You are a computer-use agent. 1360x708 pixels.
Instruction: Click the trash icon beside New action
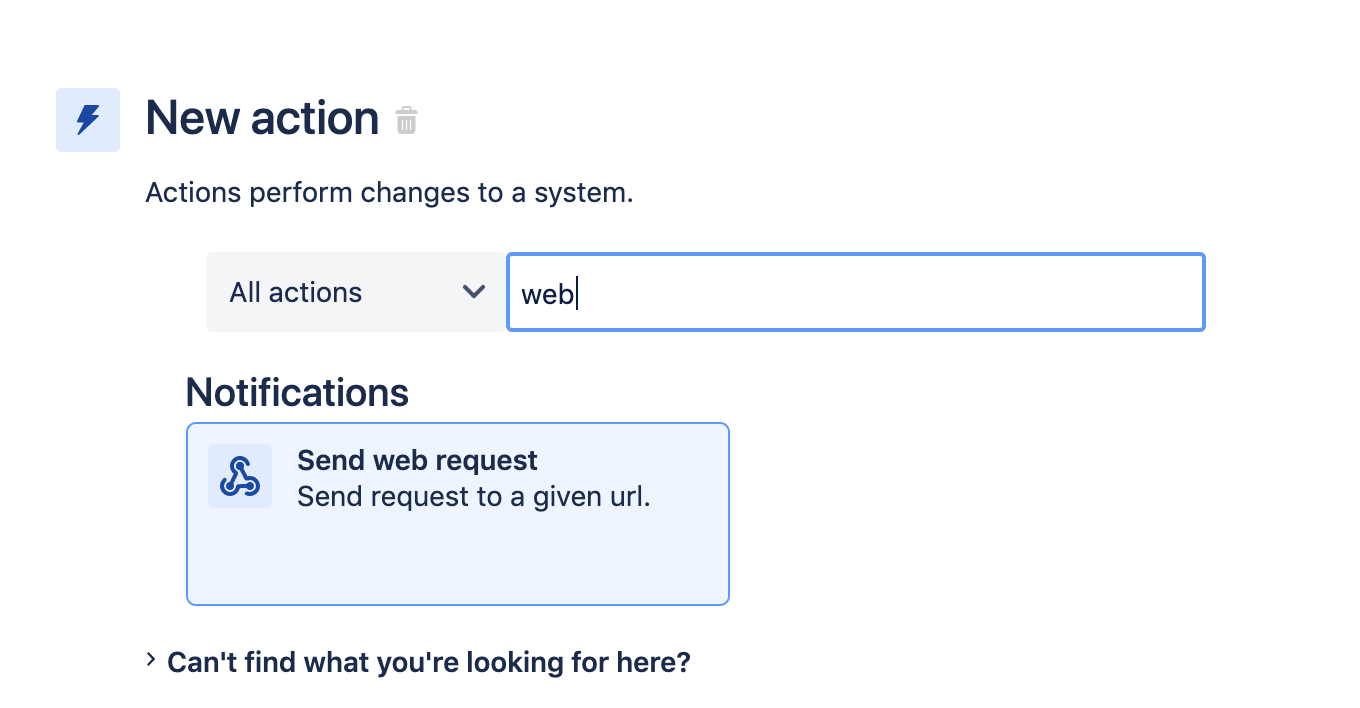coord(406,119)
